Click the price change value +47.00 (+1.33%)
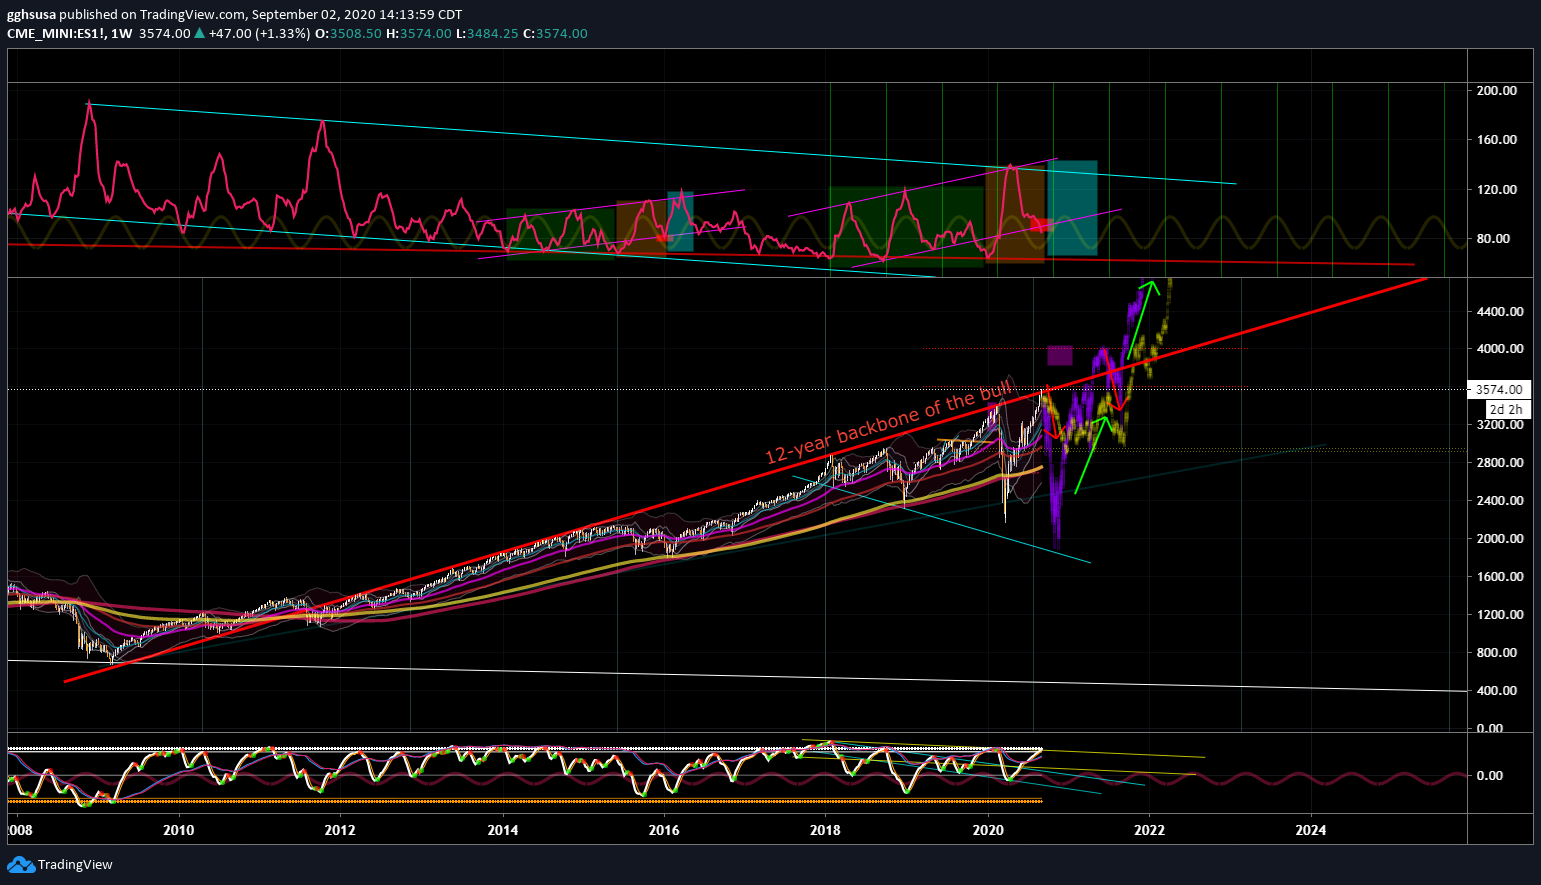Screen dimensions: 1541x885 260,33
